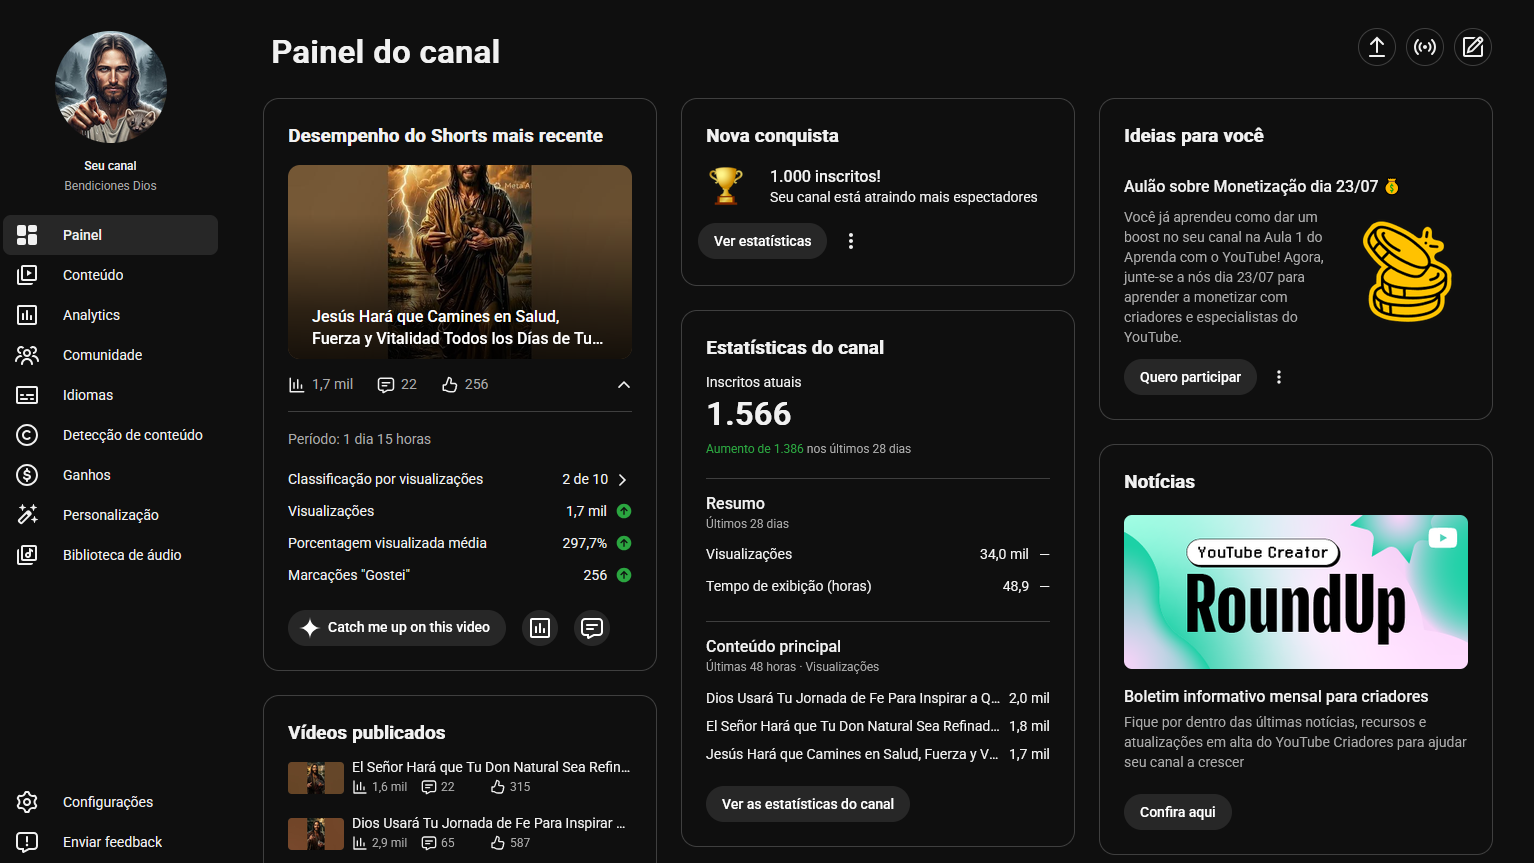1534x863 pixels.
Task: Click the Shorts comments count icon
Action: pyautogui.click(x=386, y=385)
